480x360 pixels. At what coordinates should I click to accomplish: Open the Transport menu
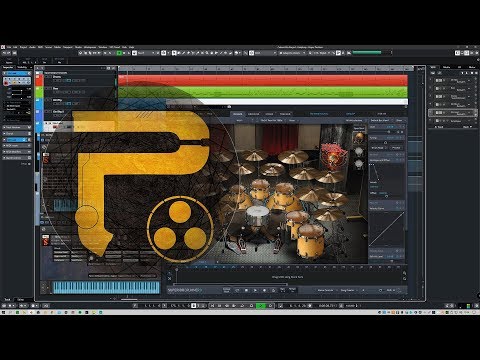[x=68, y=47]
